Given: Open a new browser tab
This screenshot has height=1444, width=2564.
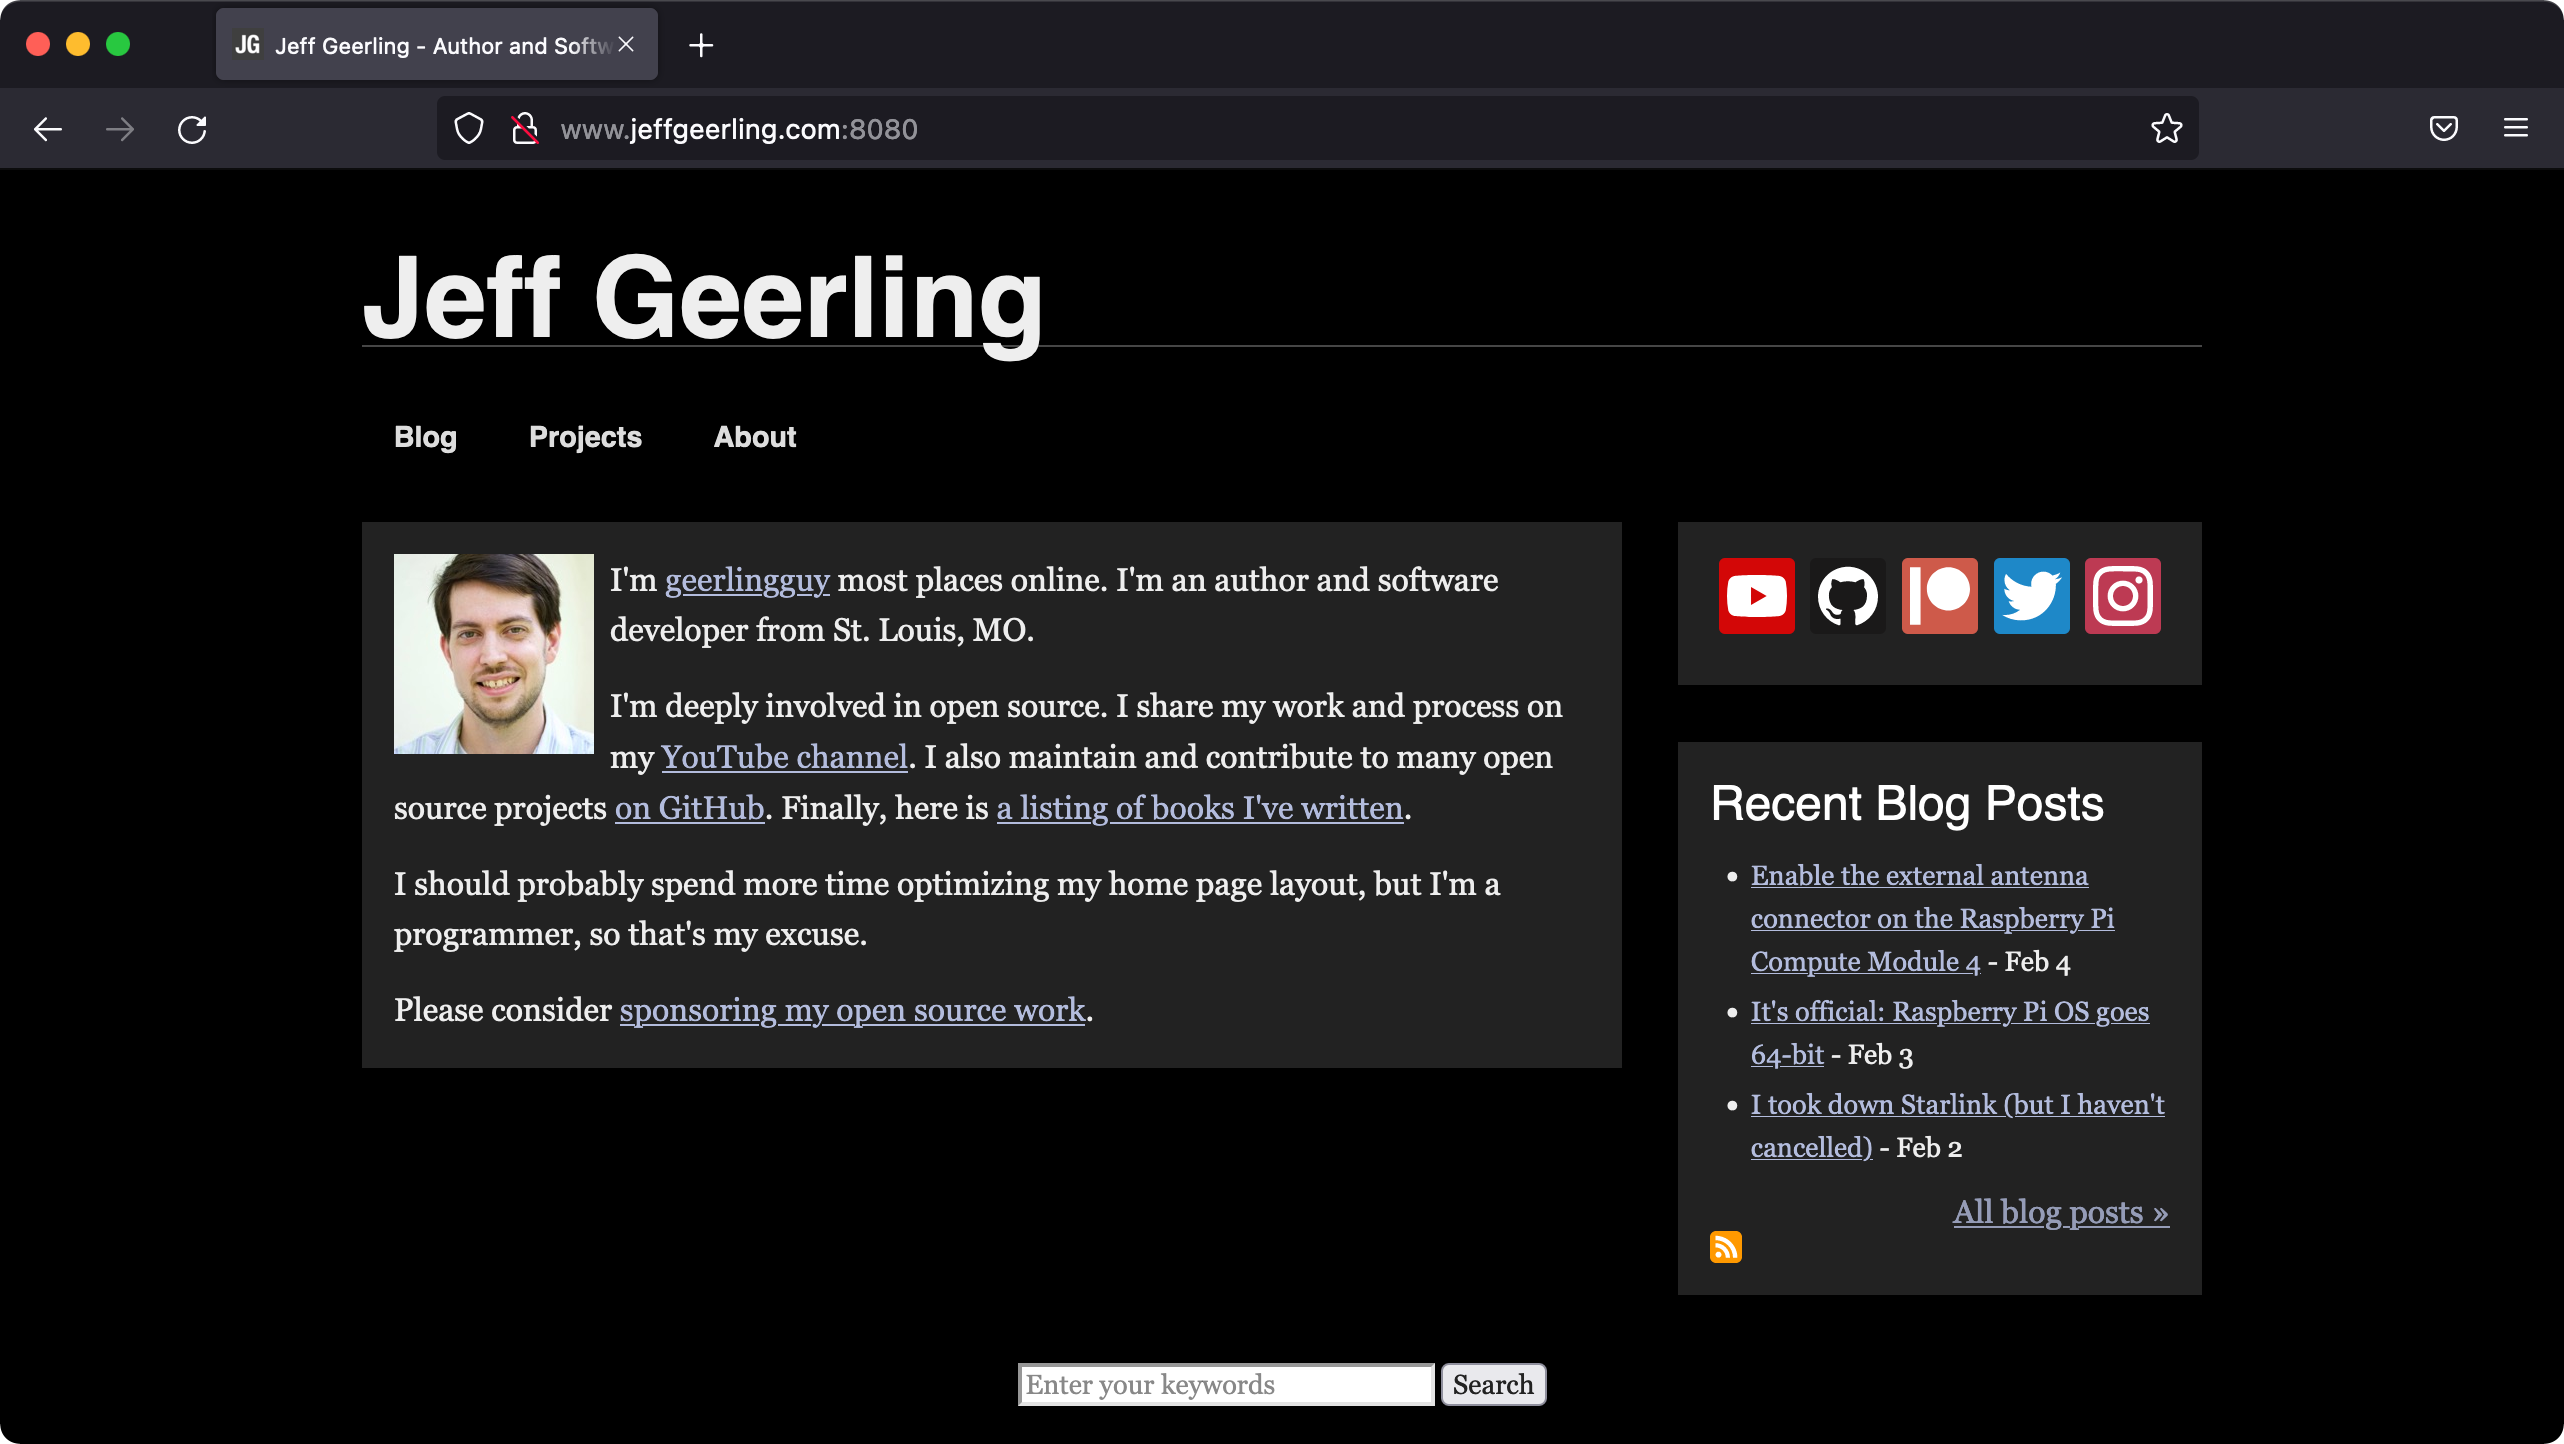Looking at the screenshot, I should pos(701,45).
